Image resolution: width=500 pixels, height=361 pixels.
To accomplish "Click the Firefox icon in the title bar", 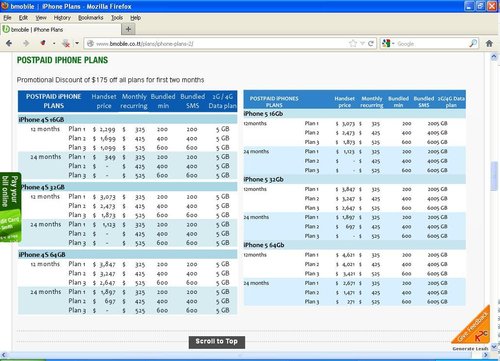I will 5,6.
